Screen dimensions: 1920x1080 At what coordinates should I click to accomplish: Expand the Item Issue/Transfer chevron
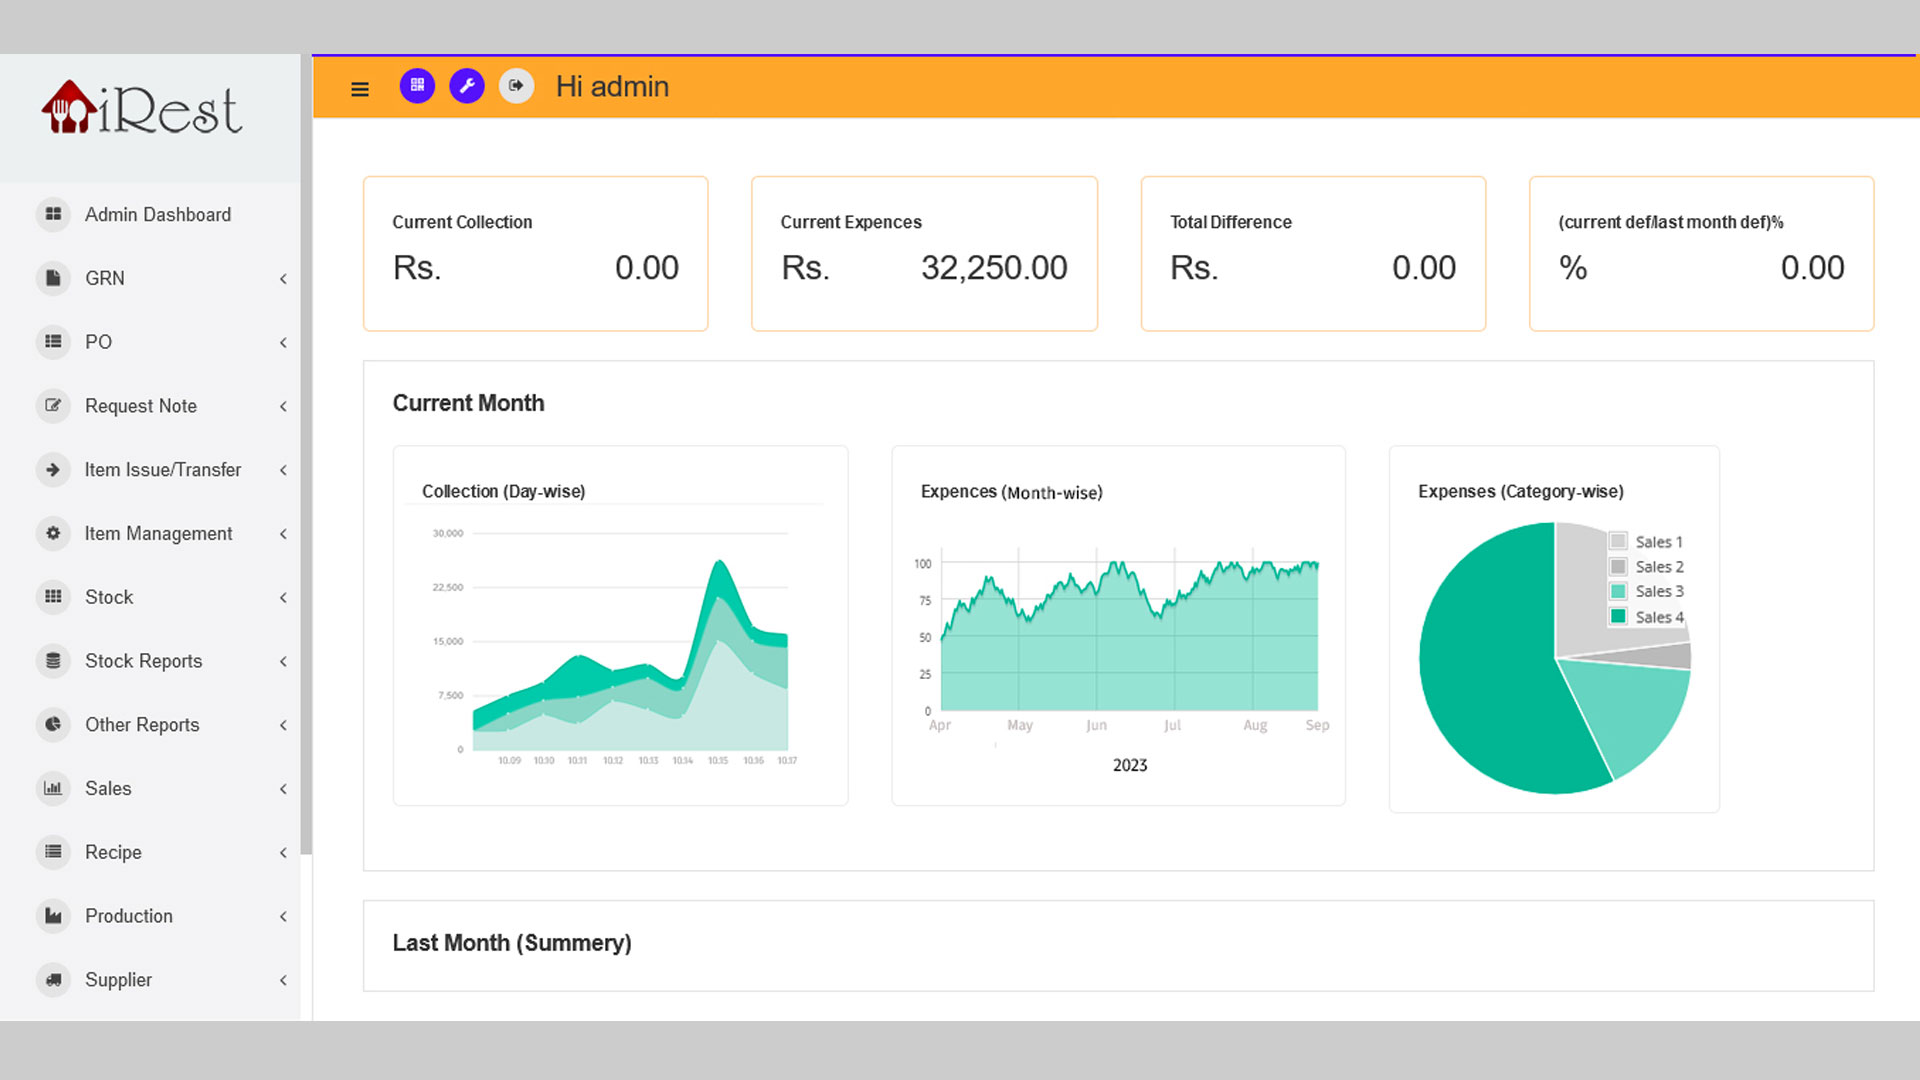pyautogui.click(x=283, y=470)
